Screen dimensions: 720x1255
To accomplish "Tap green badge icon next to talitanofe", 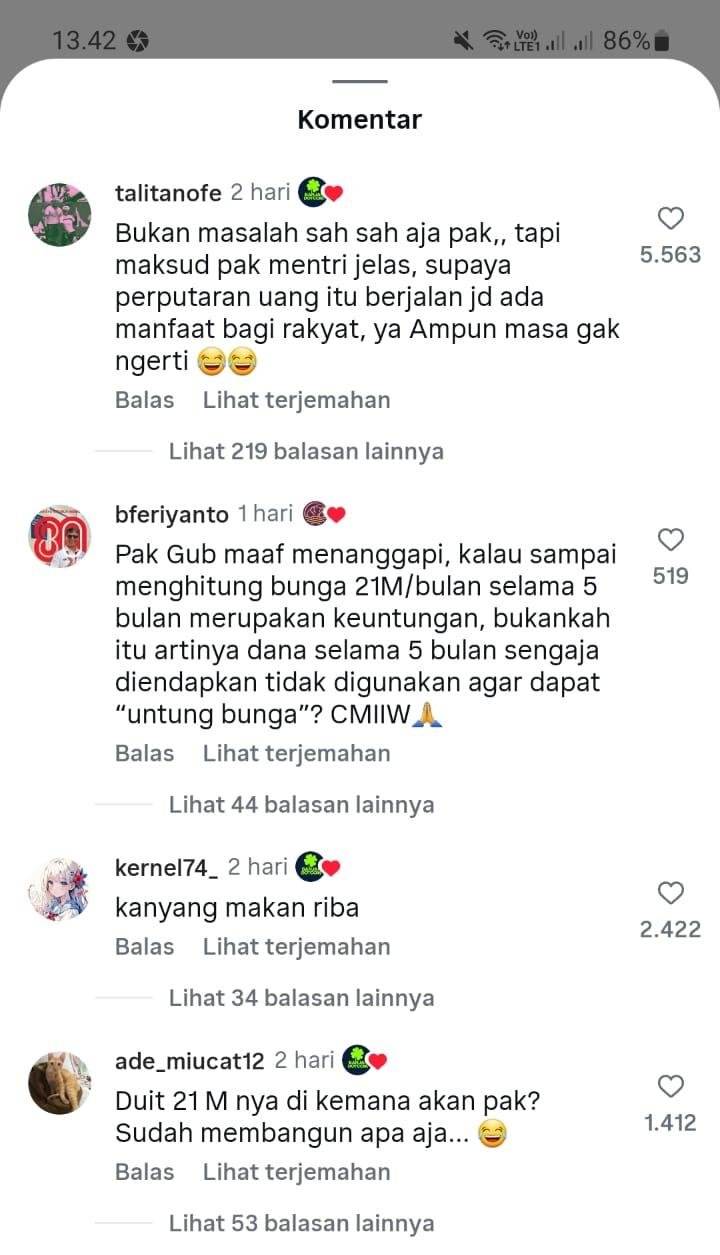I will pyautogui.click(x=313, y=191).
